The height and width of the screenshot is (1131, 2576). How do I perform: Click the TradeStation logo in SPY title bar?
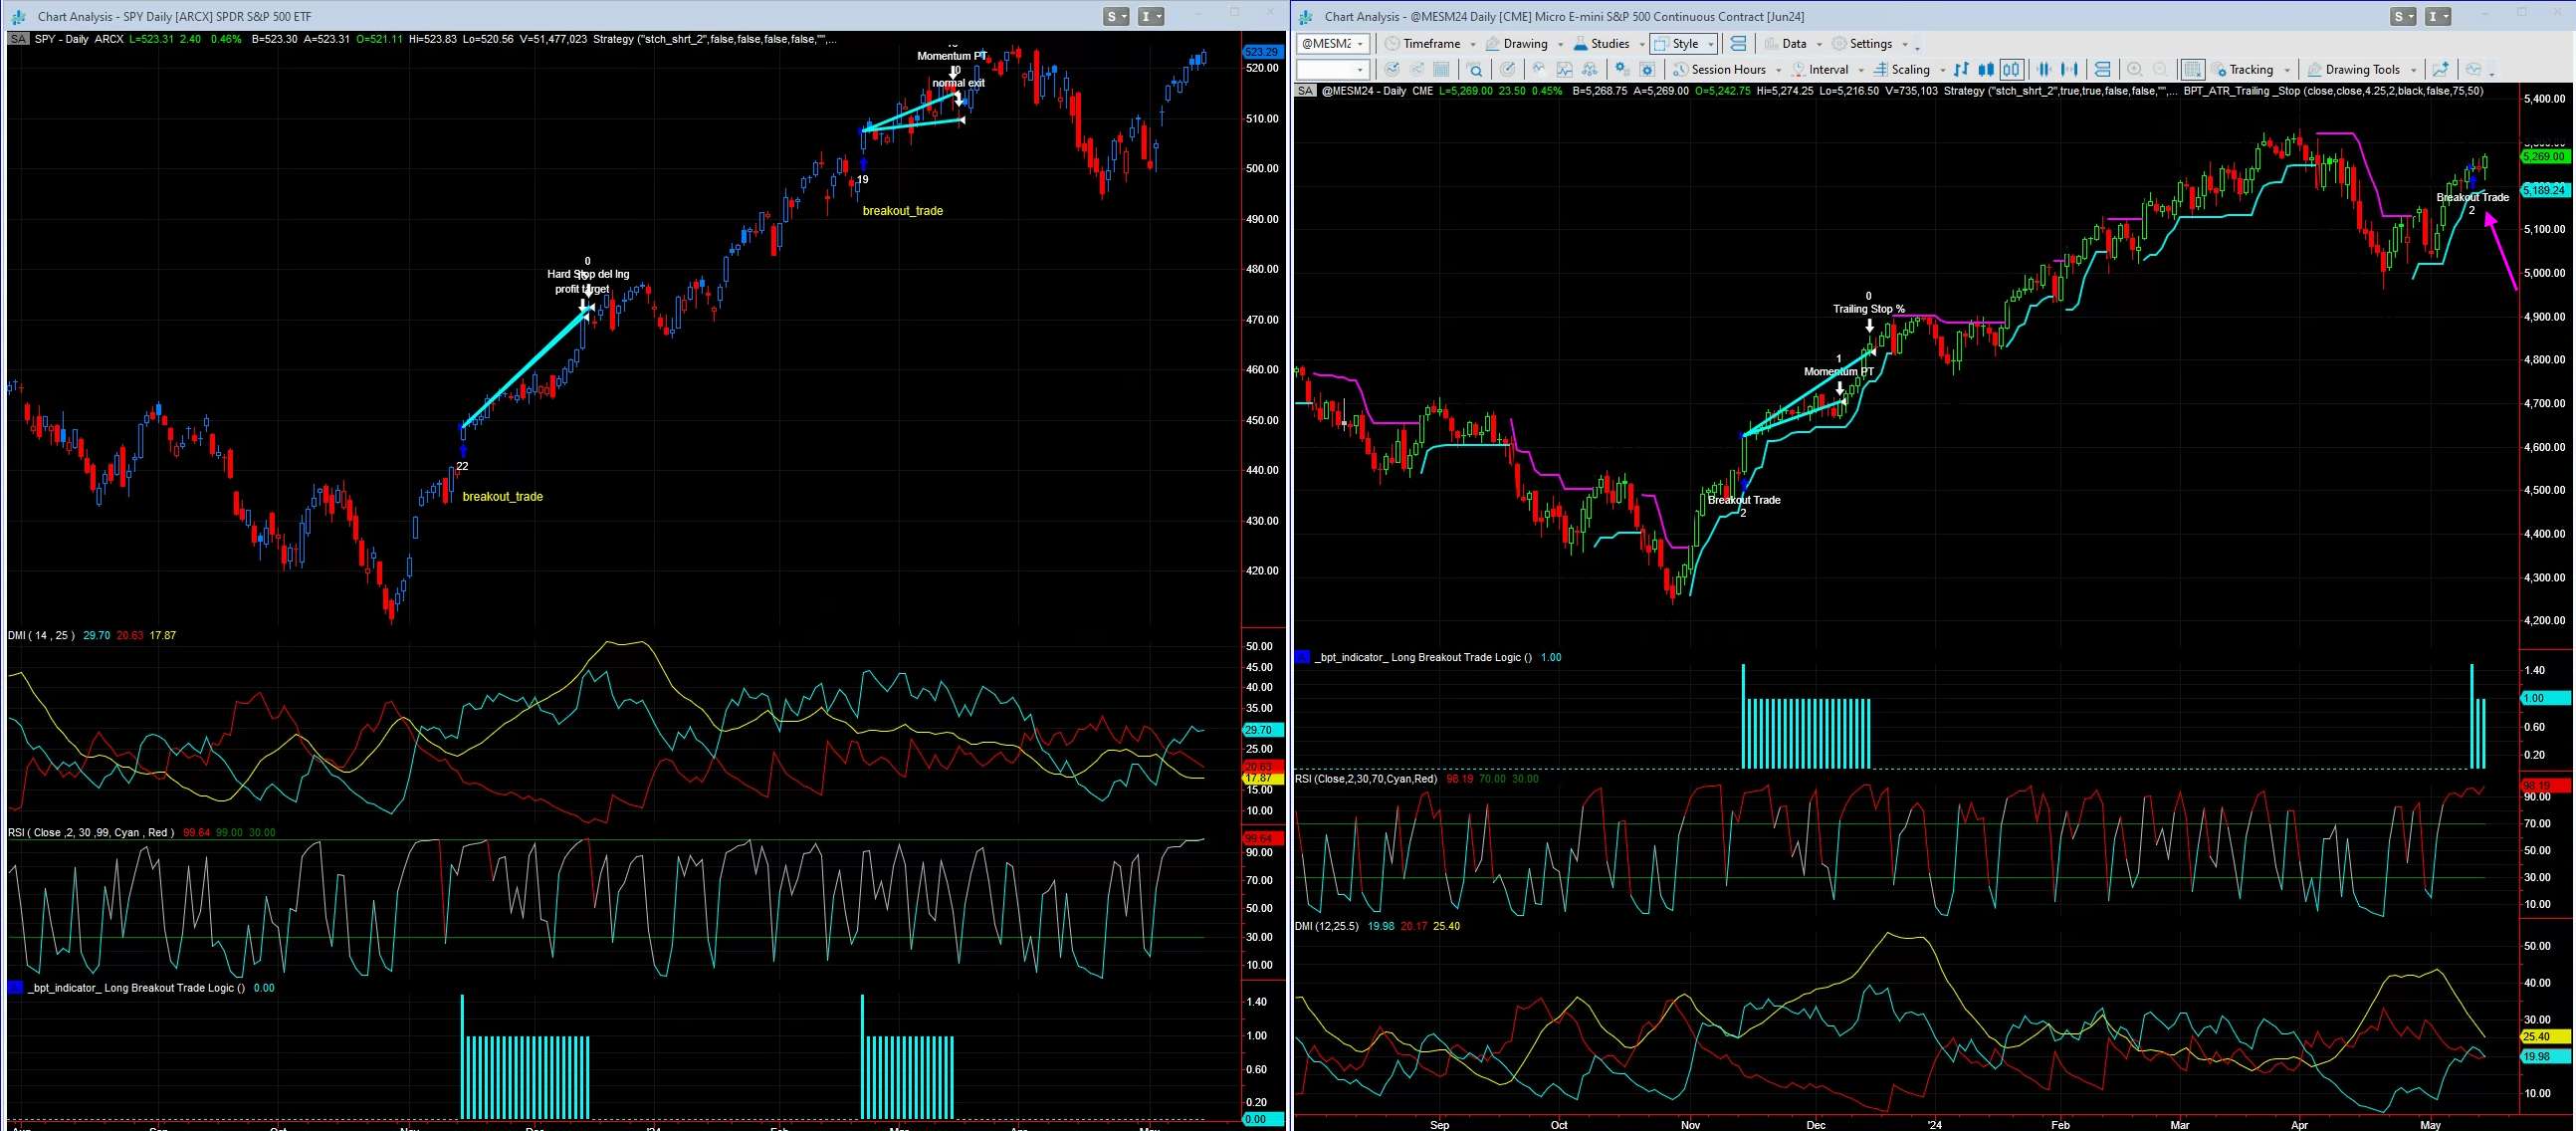pyautogui.click(x=18, y=16)
